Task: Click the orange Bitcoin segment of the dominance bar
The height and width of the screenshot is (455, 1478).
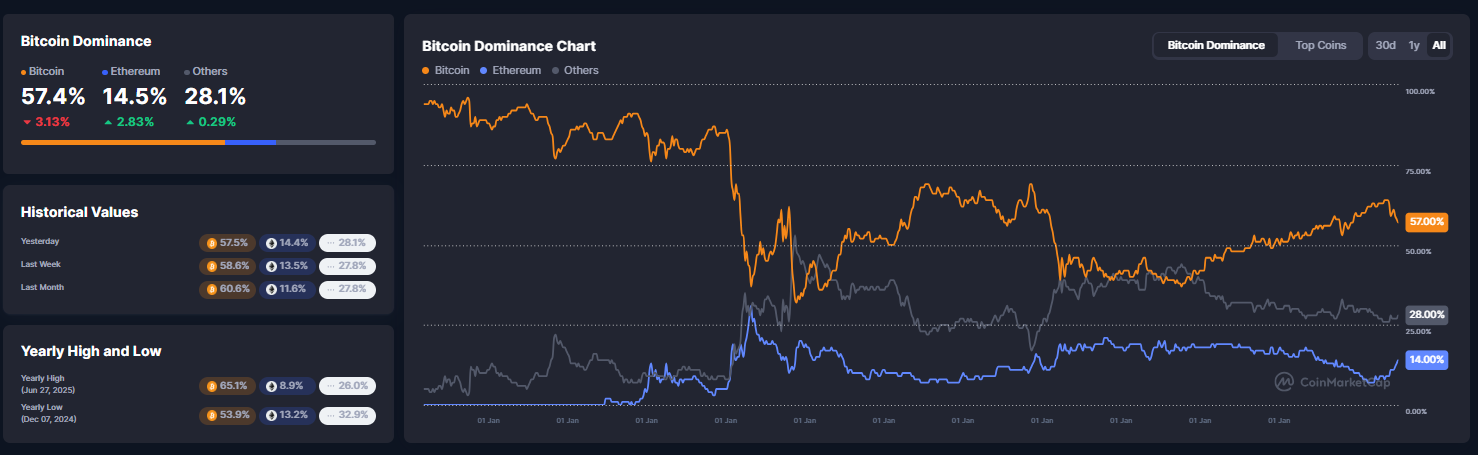Action: (x=122, y=142)
